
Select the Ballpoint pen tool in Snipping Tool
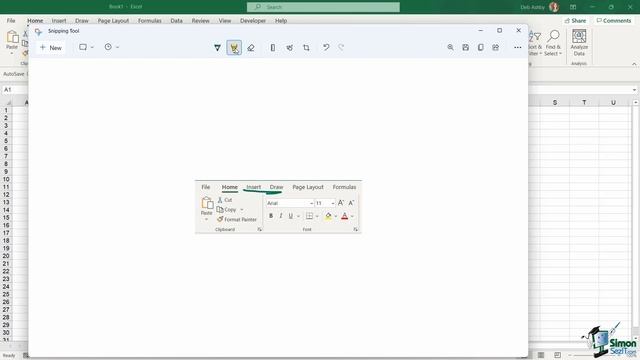[218, 48]
